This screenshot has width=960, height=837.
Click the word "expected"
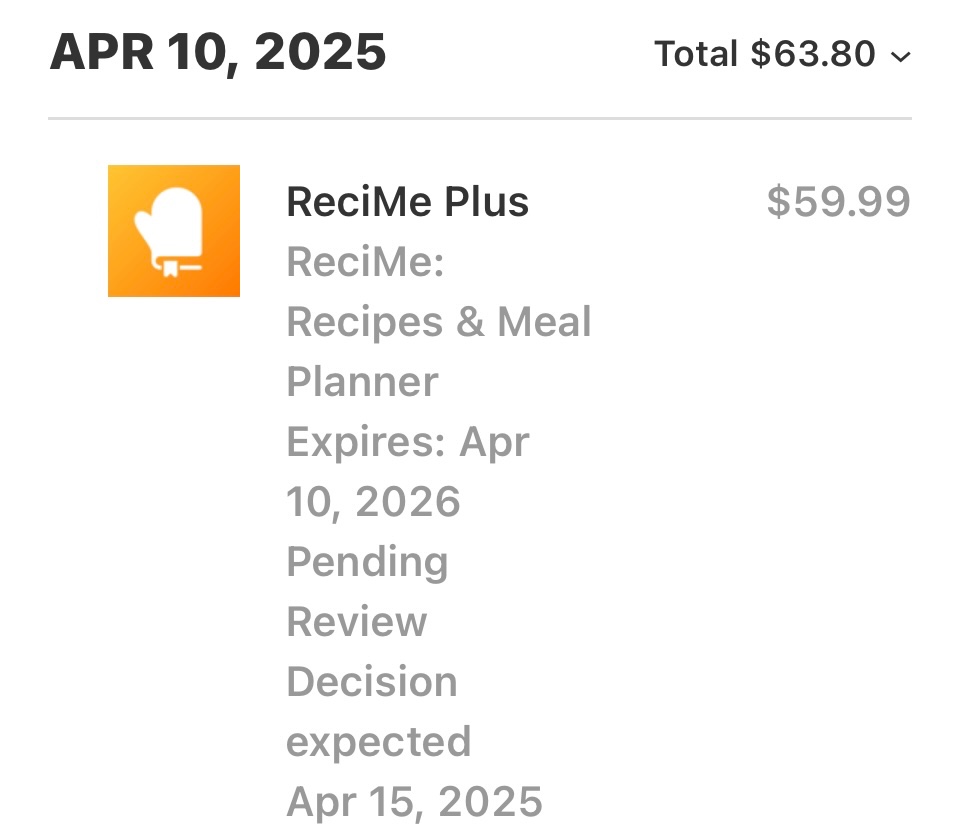pyautogui.click(x=378, y=742)
